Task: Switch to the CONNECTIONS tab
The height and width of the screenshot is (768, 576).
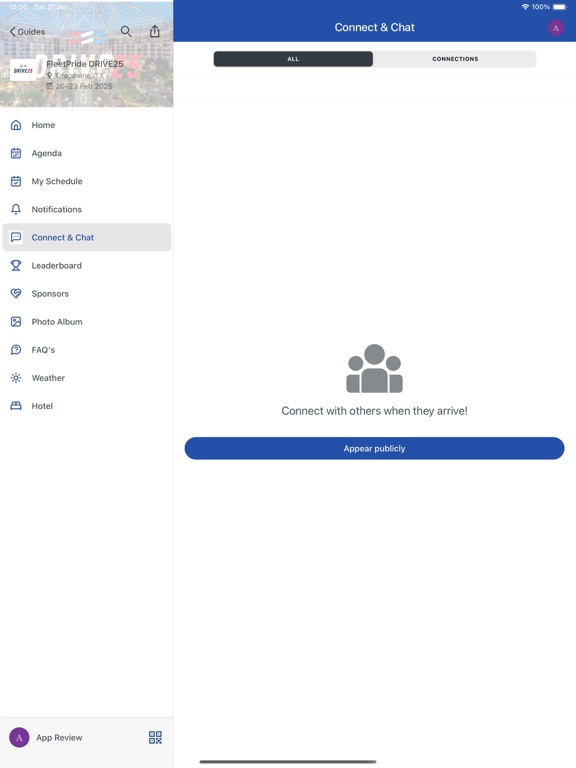Action: click(x=455, y=59)
